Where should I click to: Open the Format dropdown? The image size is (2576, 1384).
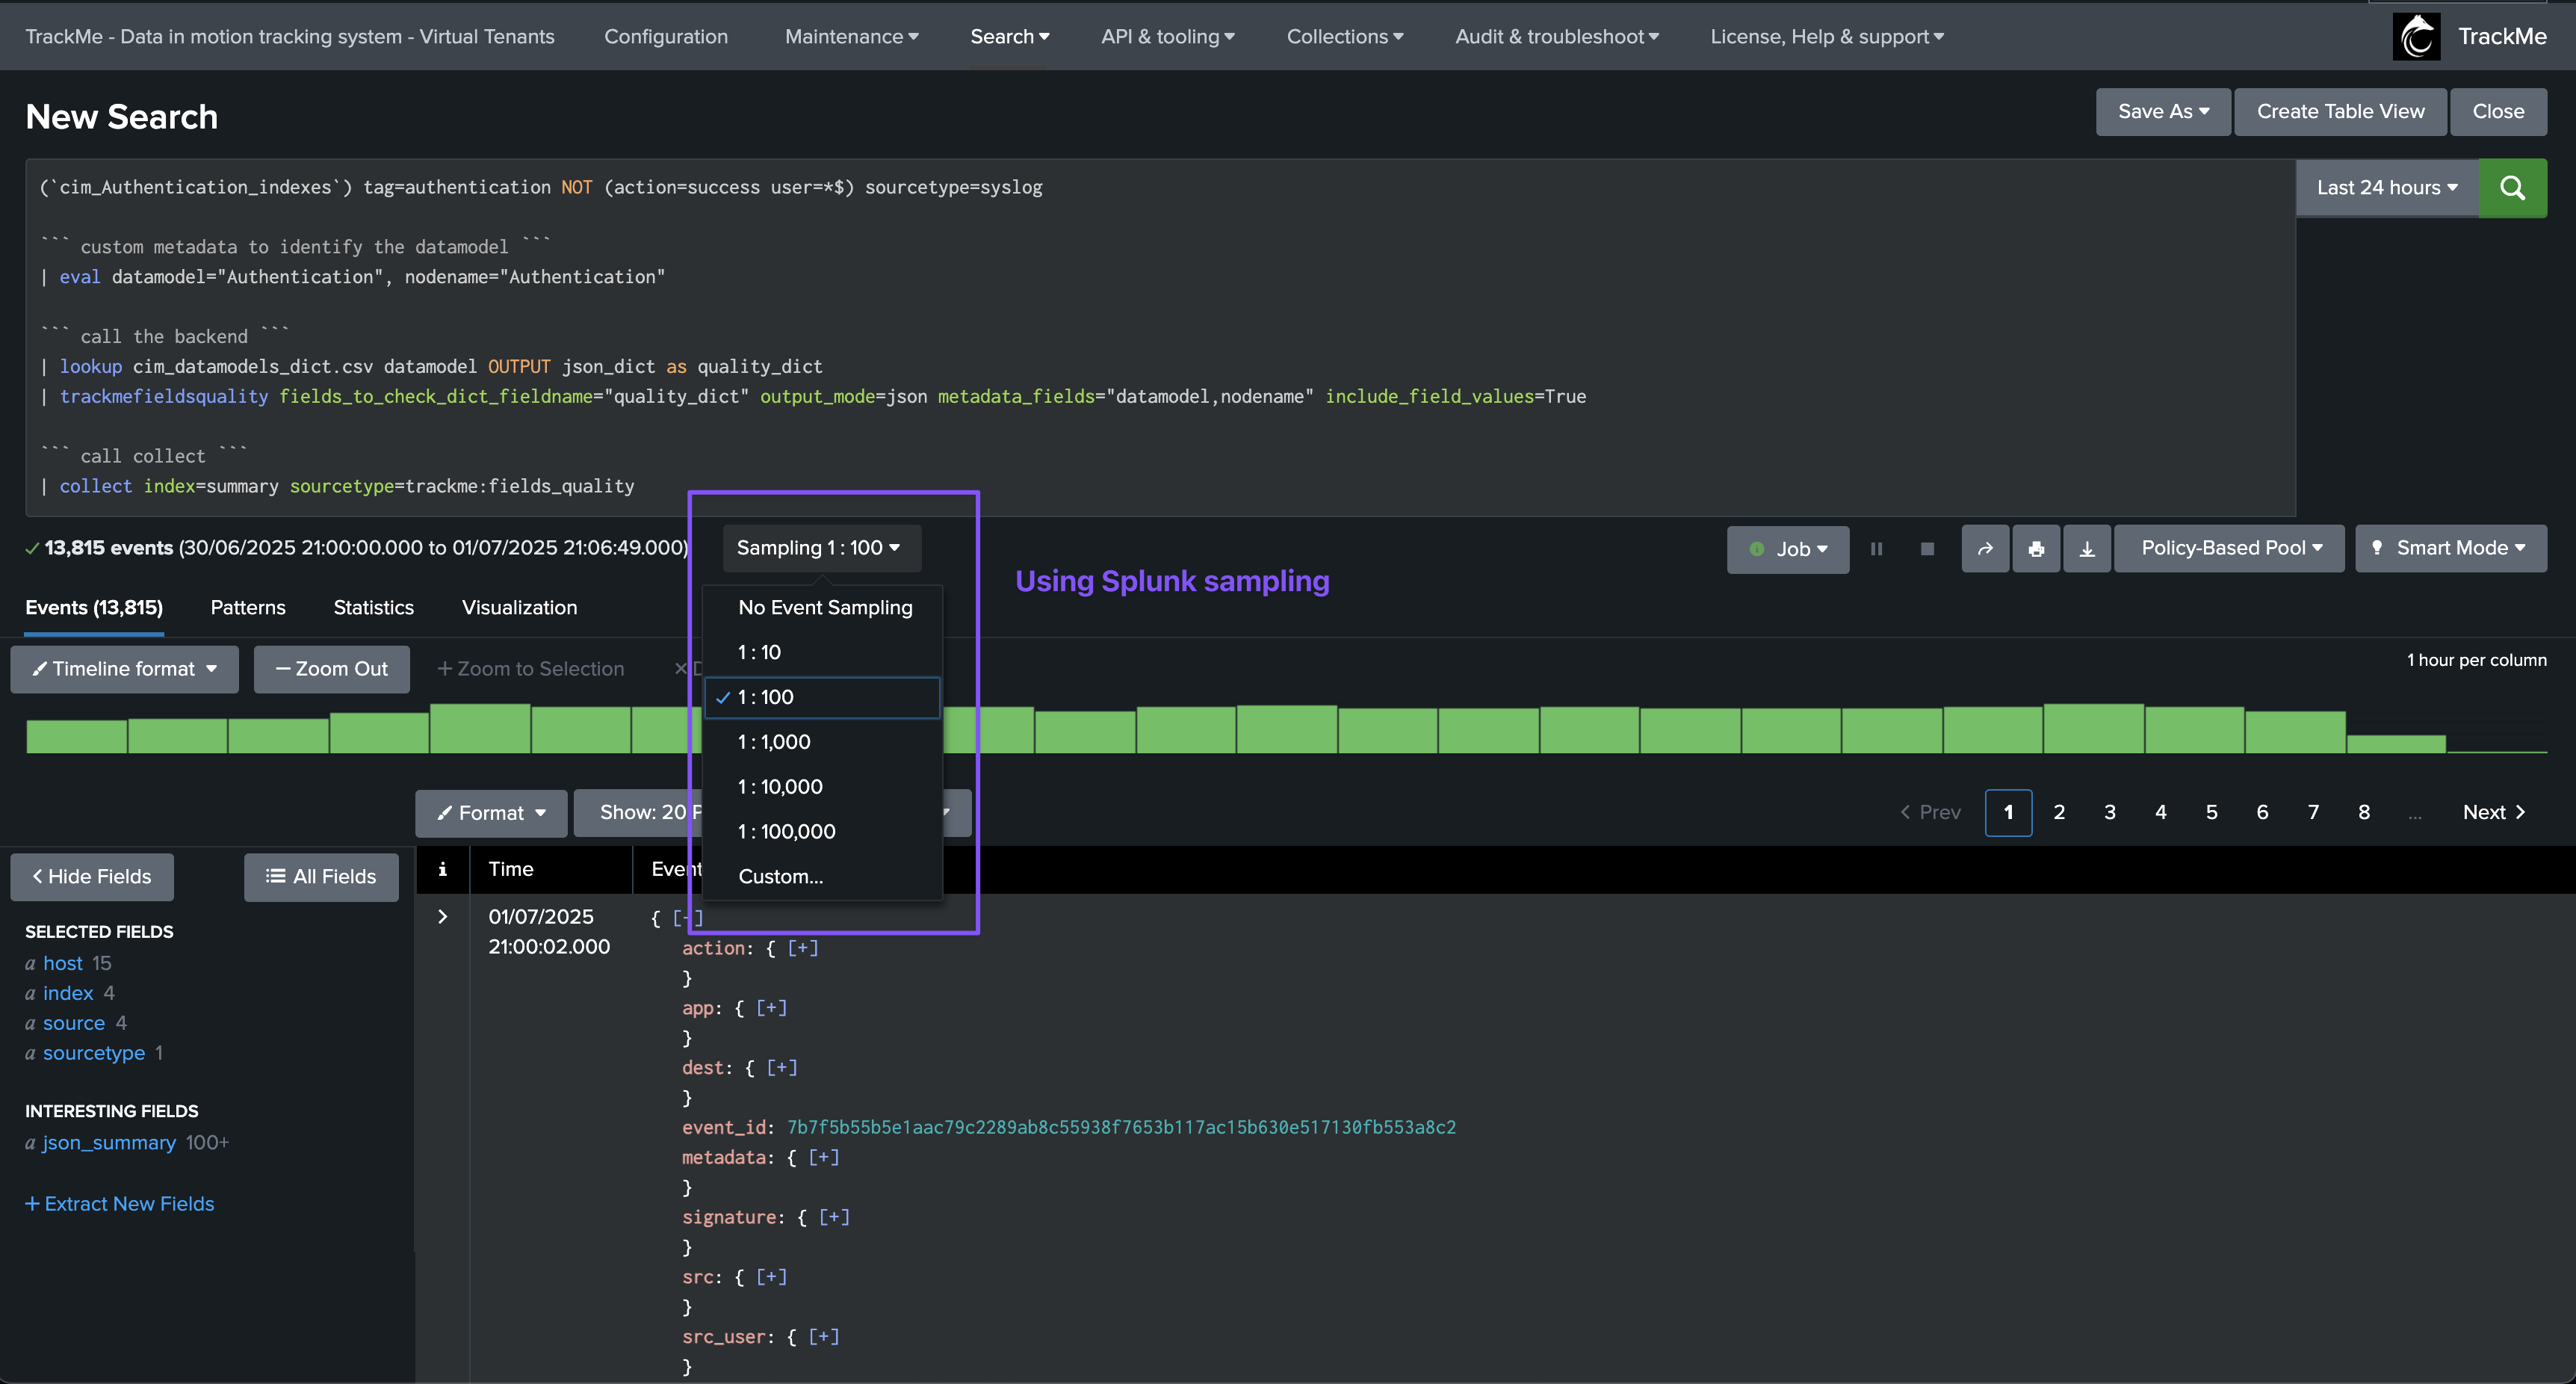[491, 813]
